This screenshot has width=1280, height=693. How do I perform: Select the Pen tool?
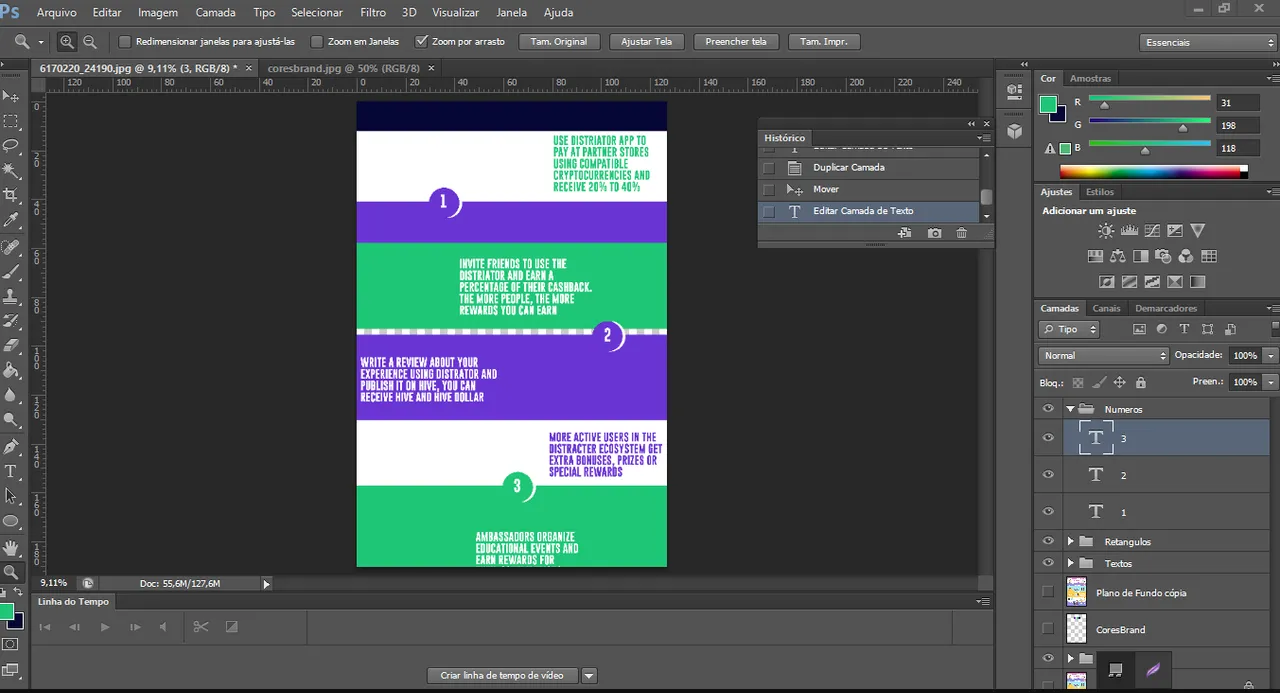click(x=11, y=446)
